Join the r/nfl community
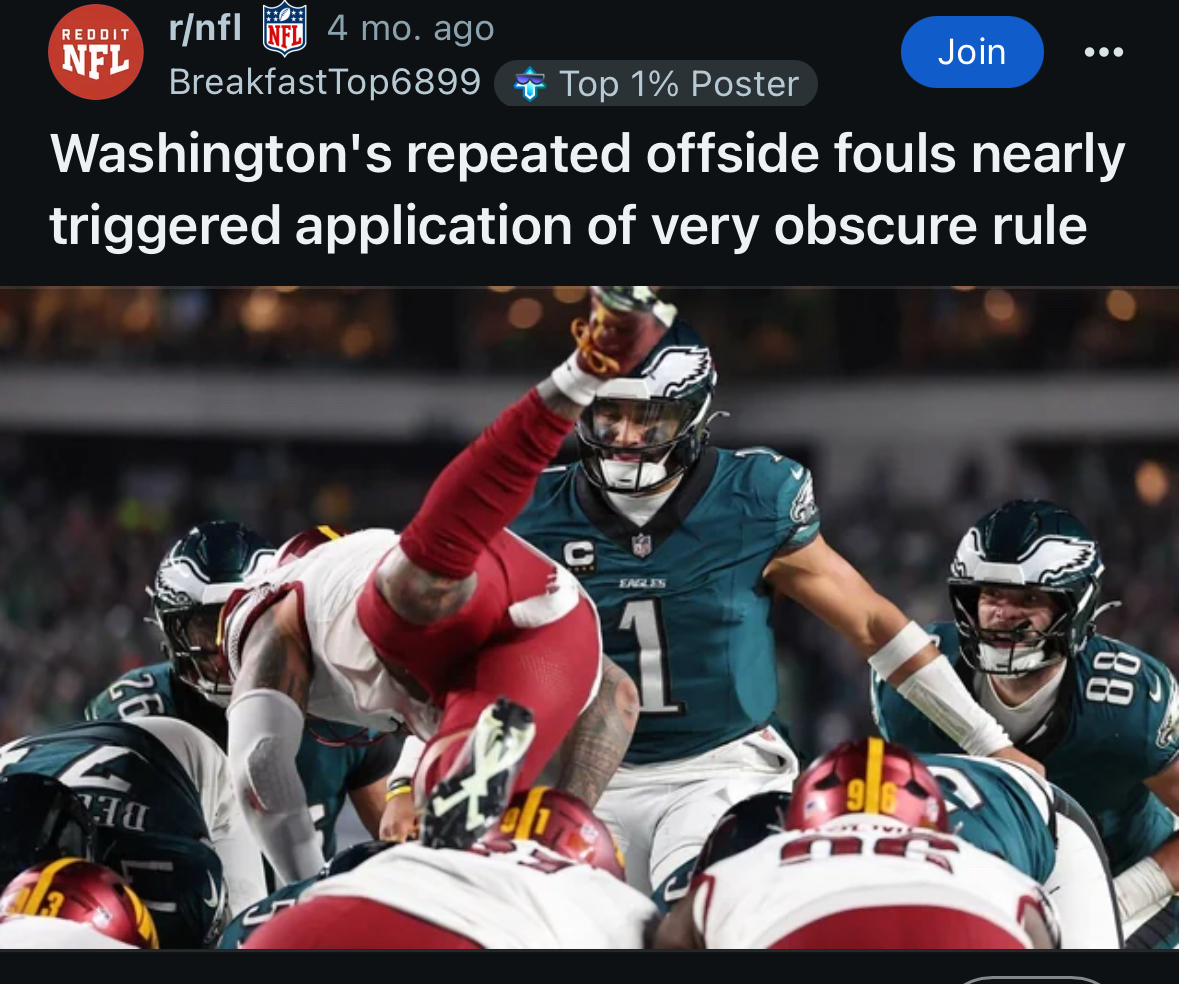Viewport: 1179px width, 984px height. (971, 52)
